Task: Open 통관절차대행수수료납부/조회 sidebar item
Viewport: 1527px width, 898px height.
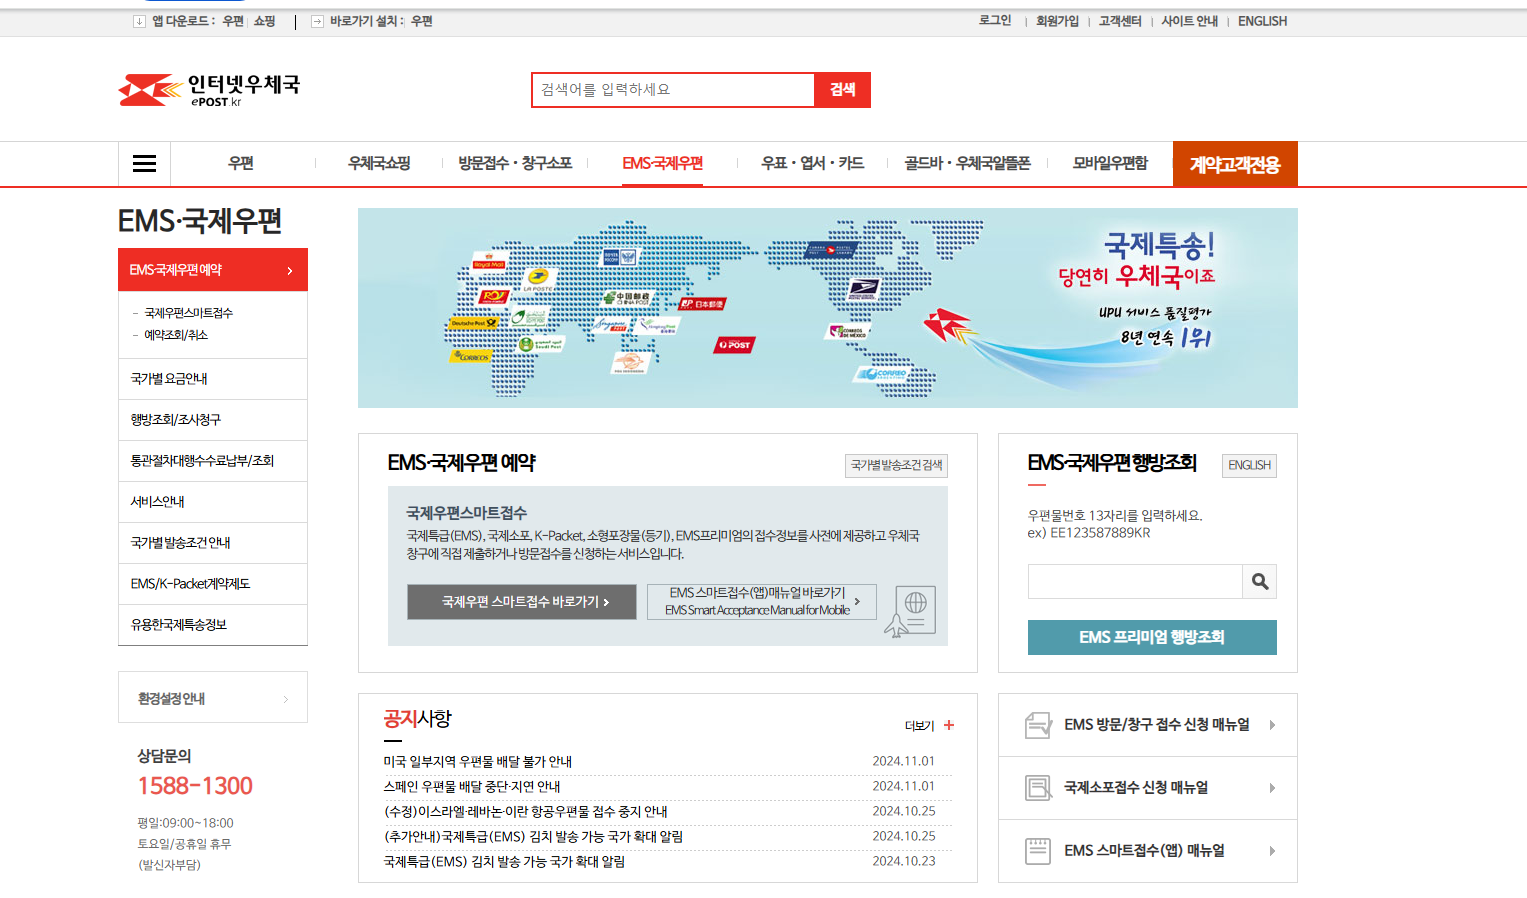Action: pos(212,461)
